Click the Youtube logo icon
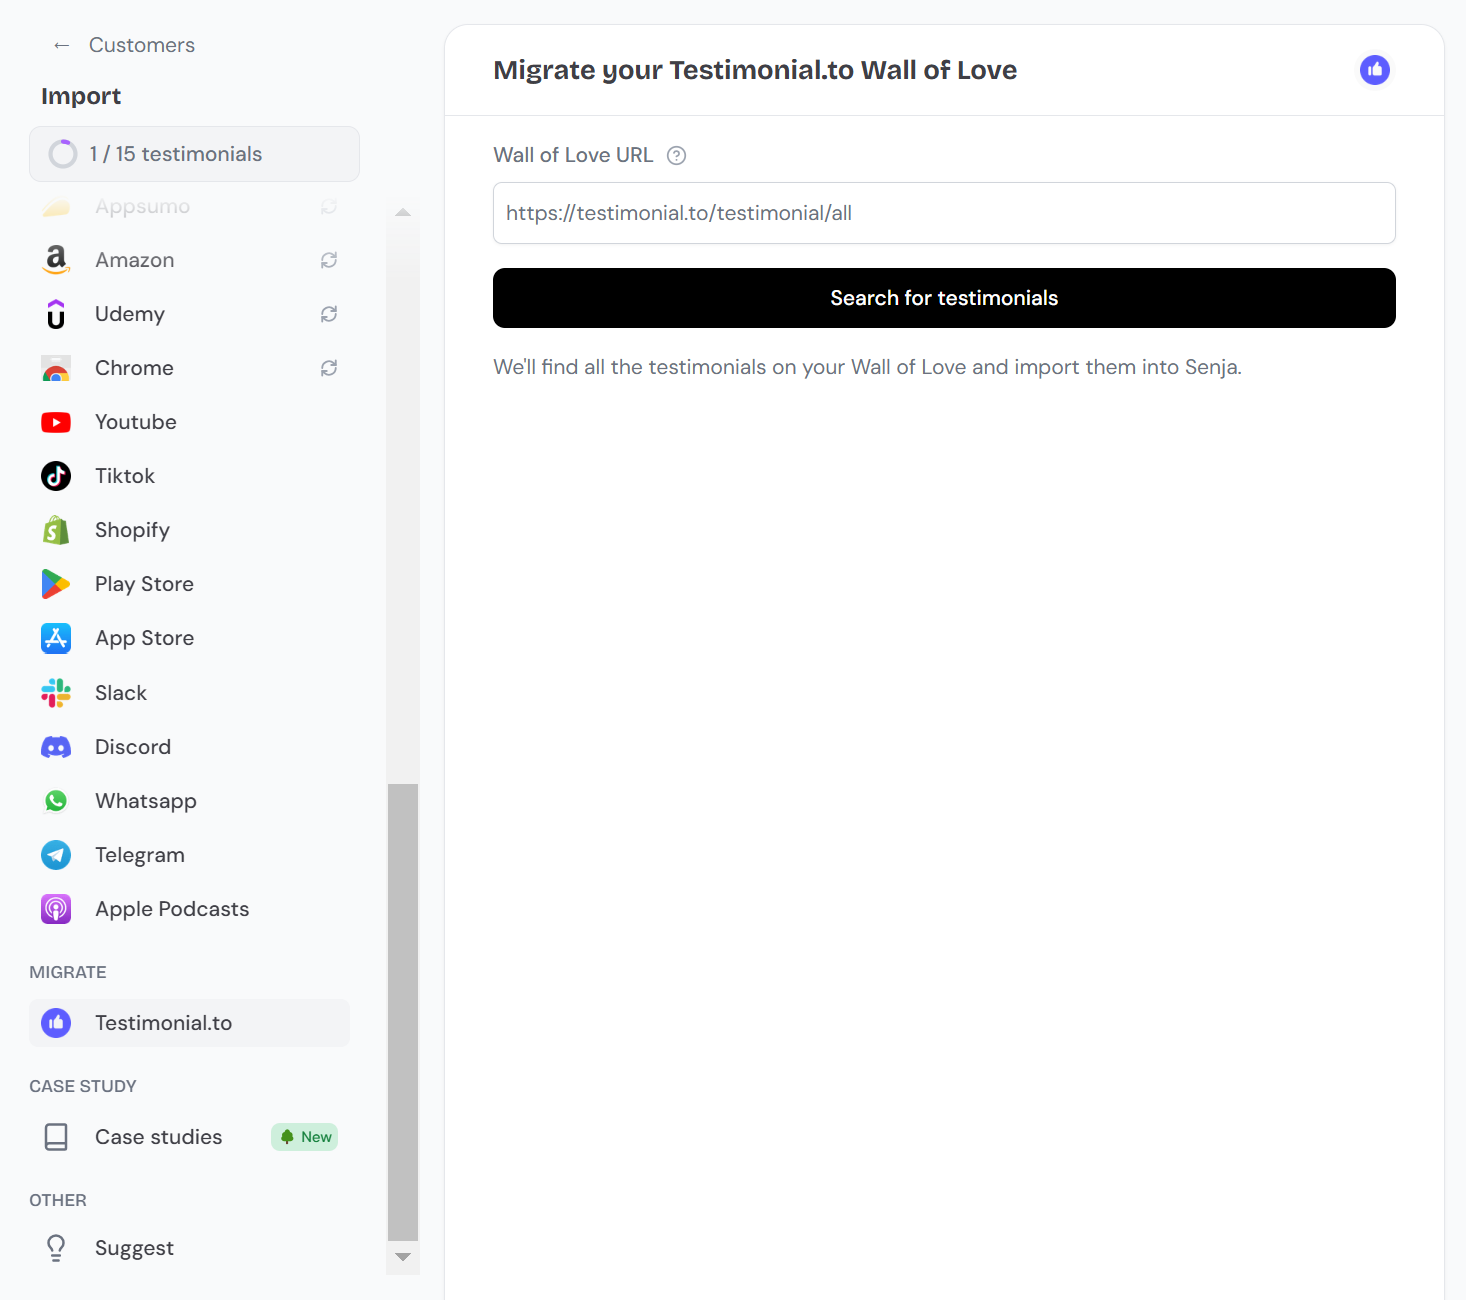 tap(56, 422)
